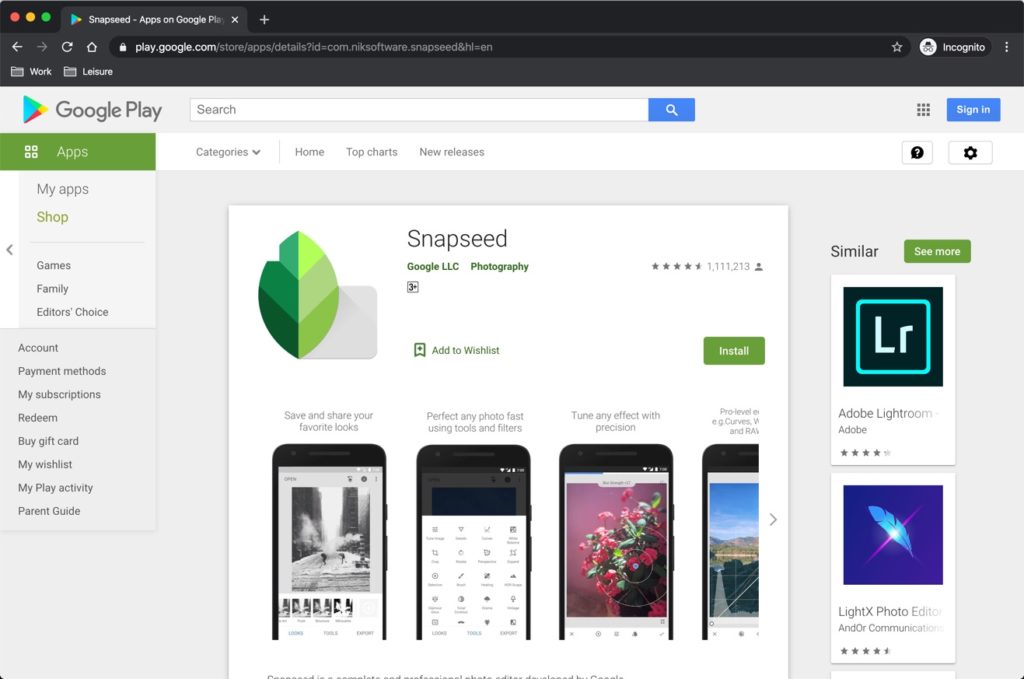Click the 1,111,213 ratings count
Viewport: 1024px width, 679px height.
pyautogui.click(x=728, y=266)
